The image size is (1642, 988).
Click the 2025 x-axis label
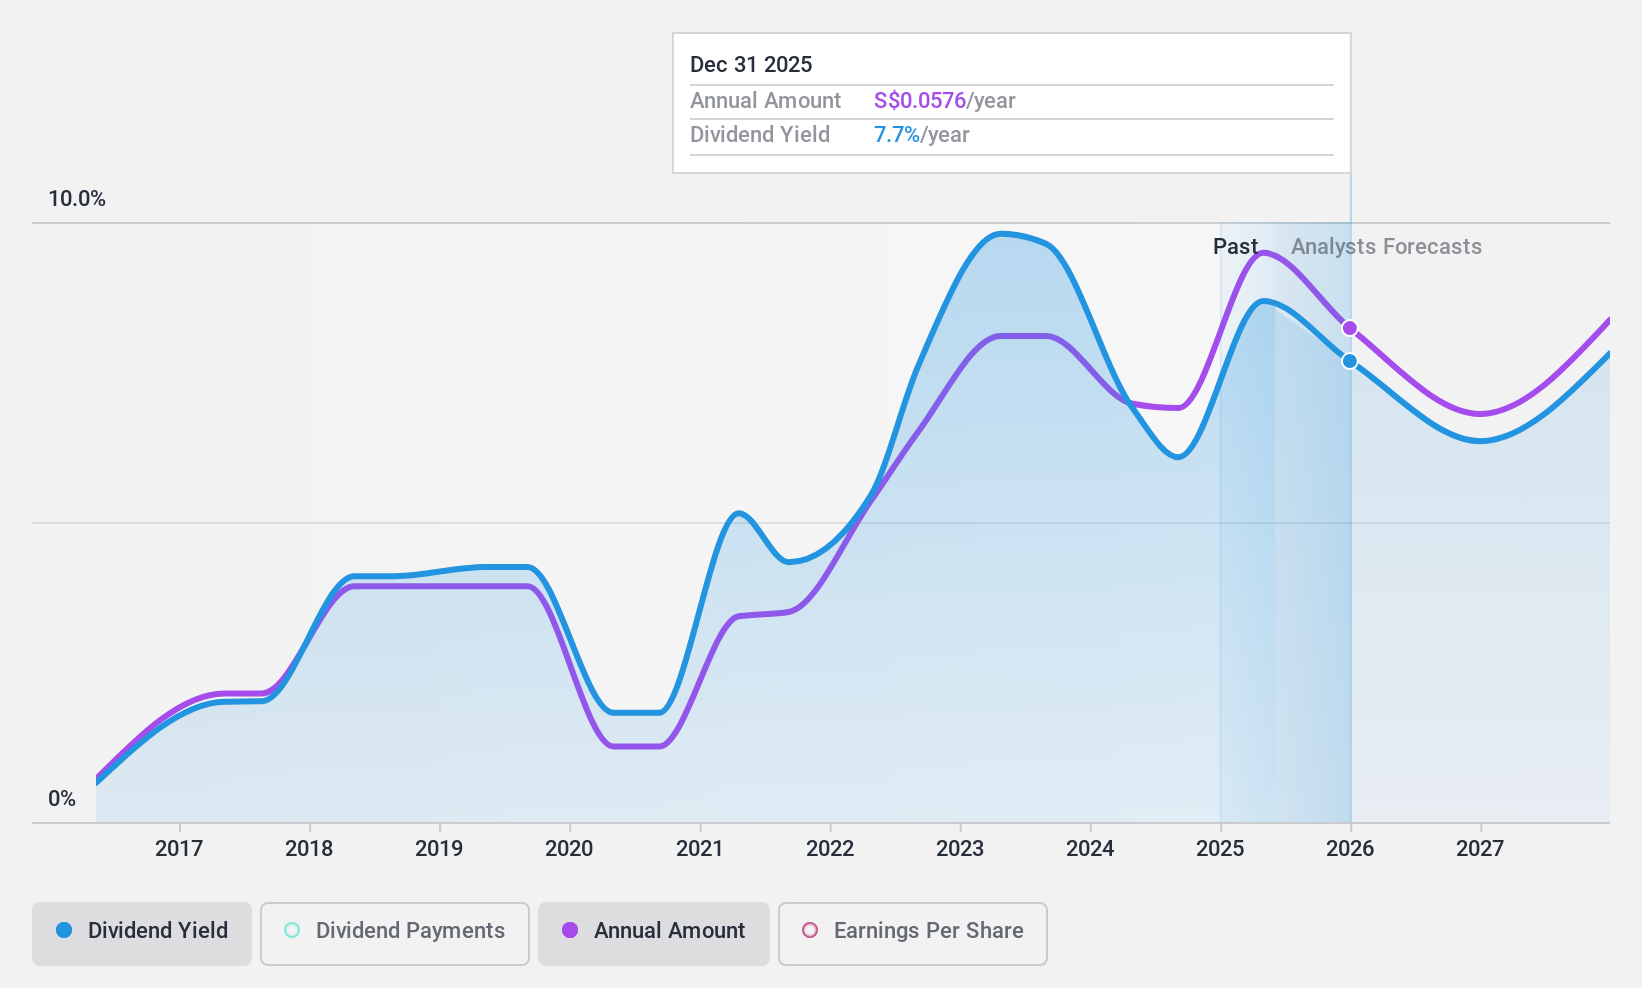tap(1220, 849)
